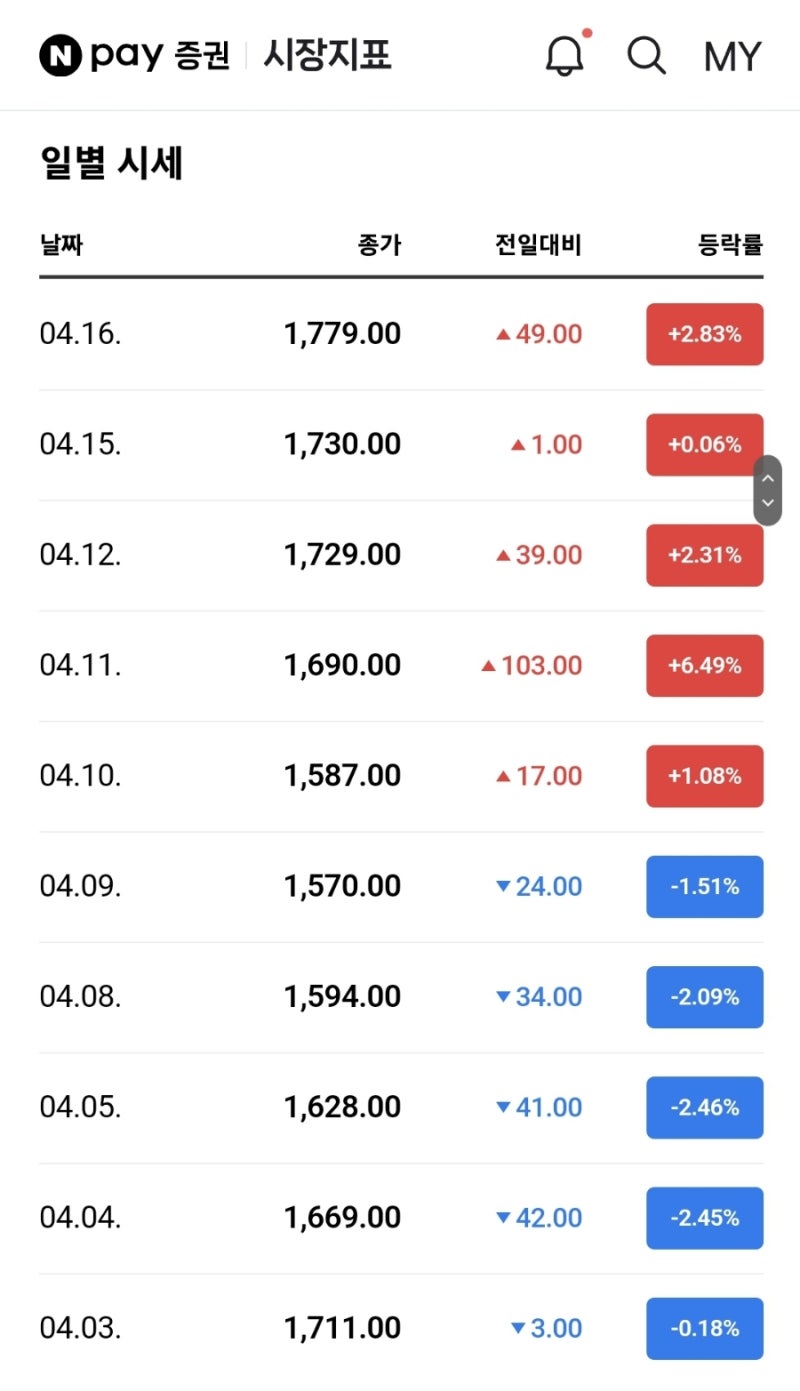Click the -1.51% blue badge

(x=704, y=886)
